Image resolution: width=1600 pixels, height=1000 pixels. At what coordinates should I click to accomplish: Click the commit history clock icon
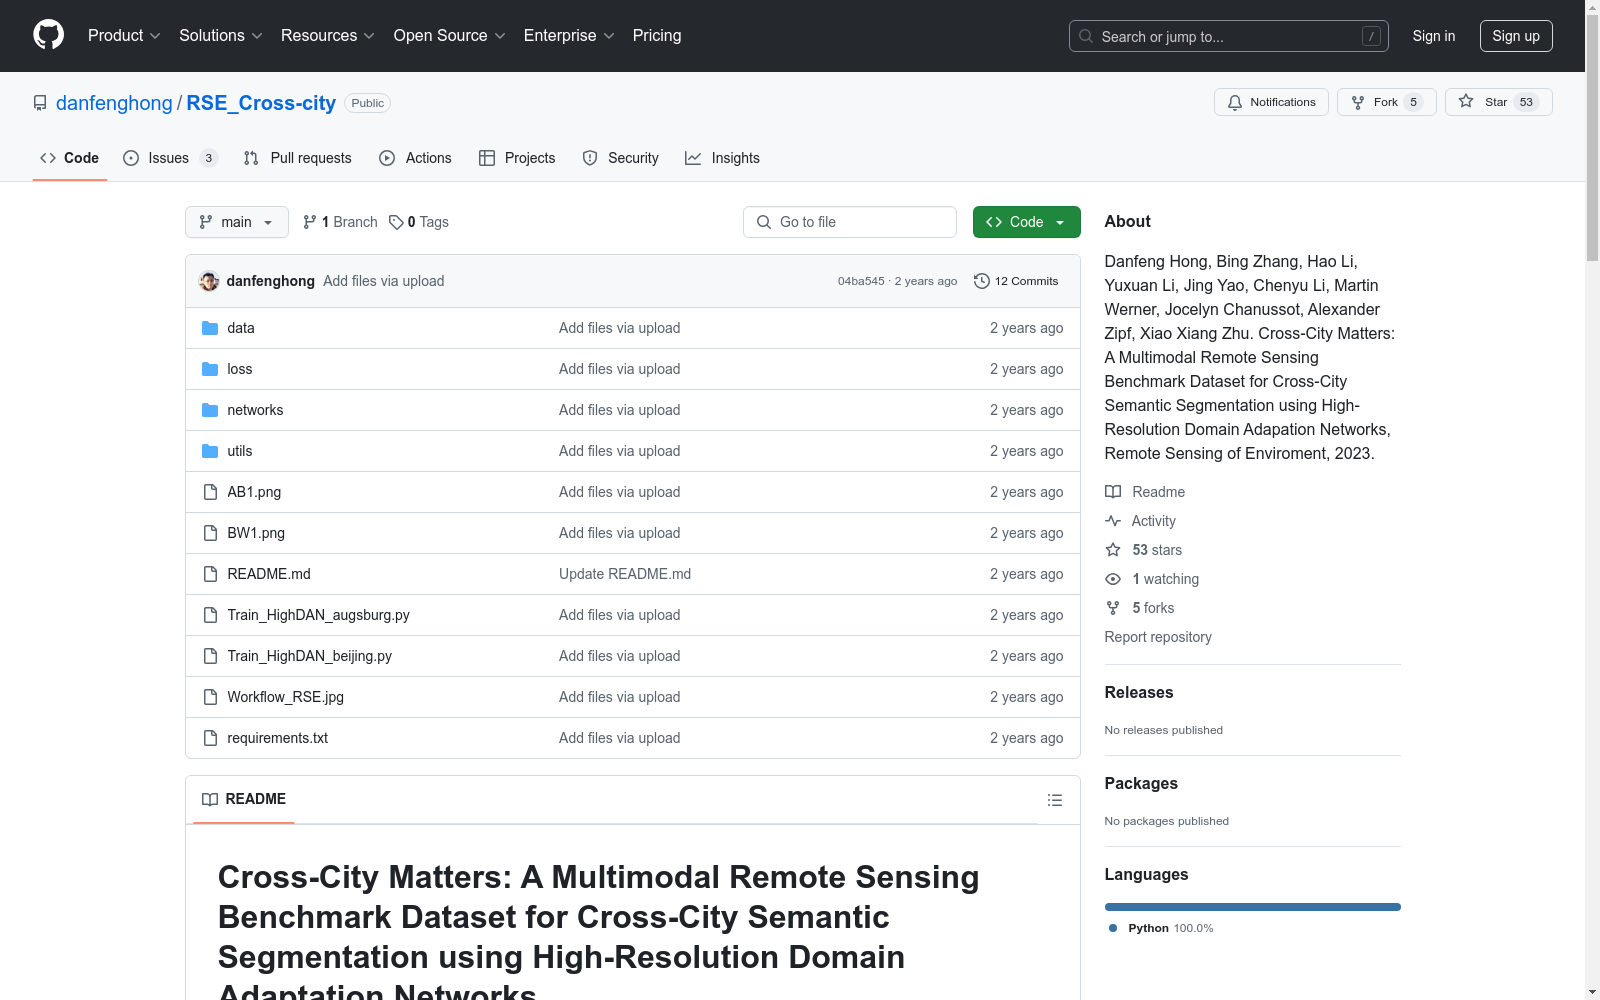pos(982,281)
